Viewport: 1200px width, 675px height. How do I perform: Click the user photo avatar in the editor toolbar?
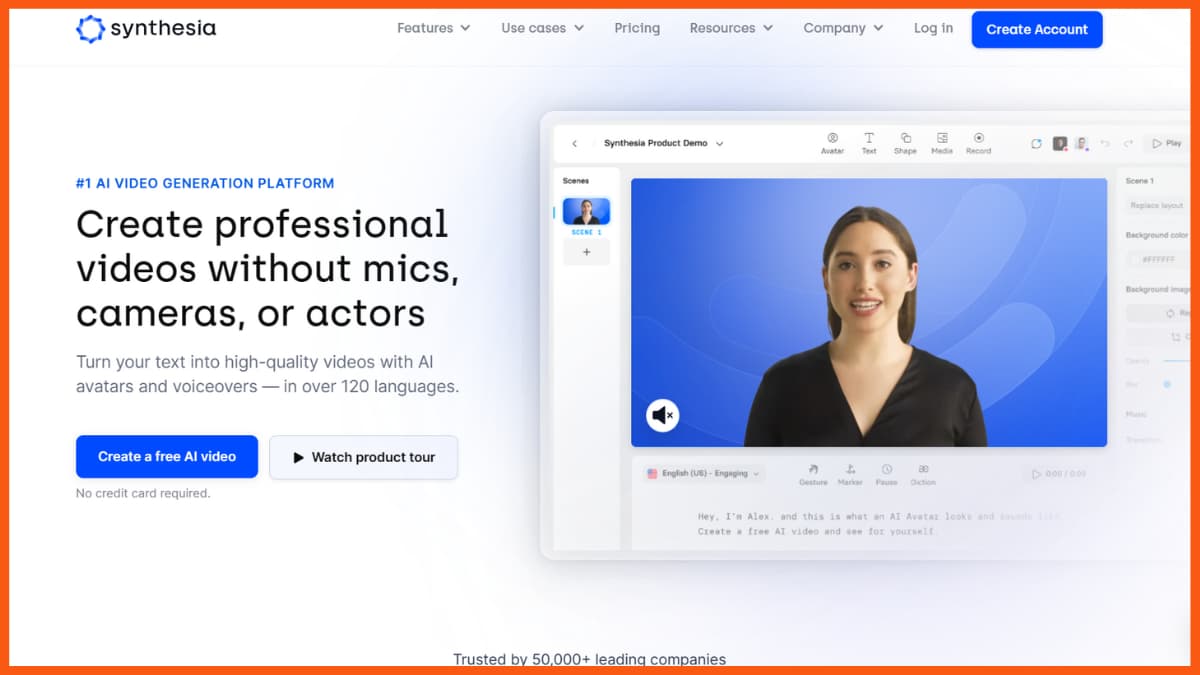[x=1081, y=144]
